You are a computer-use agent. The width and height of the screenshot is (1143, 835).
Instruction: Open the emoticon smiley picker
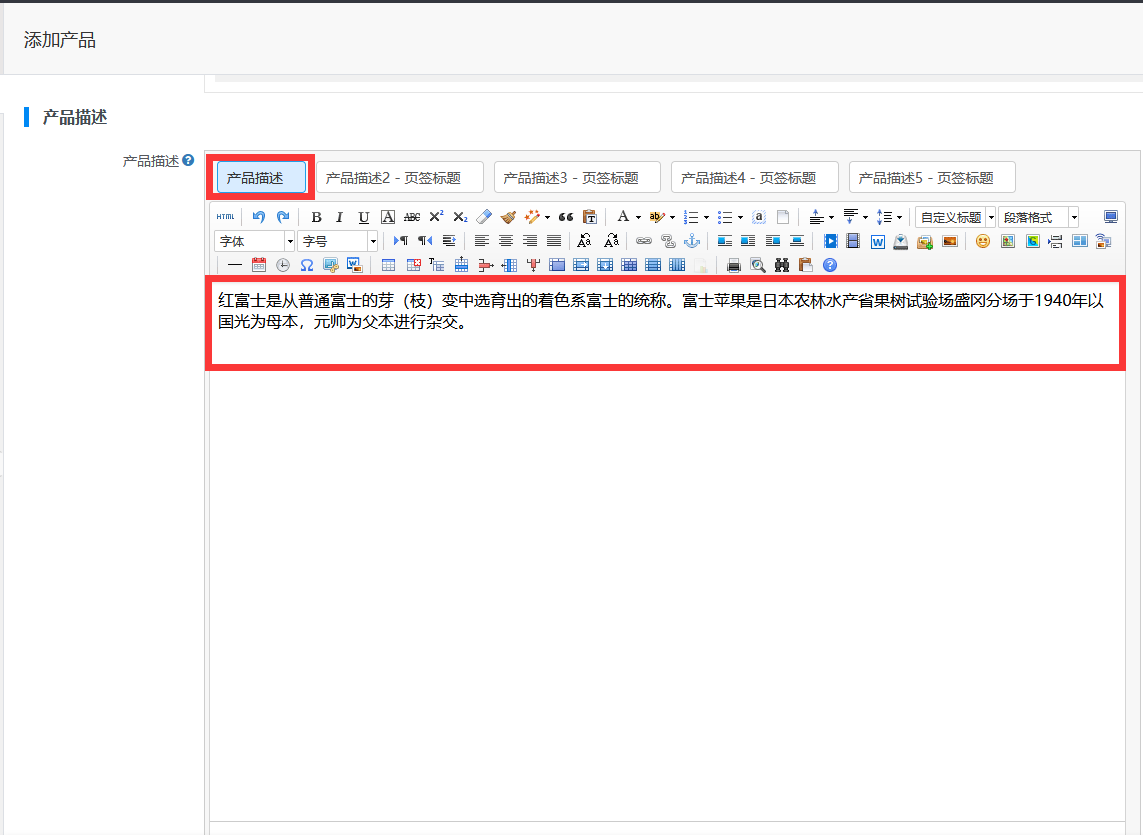click(983, 241)
